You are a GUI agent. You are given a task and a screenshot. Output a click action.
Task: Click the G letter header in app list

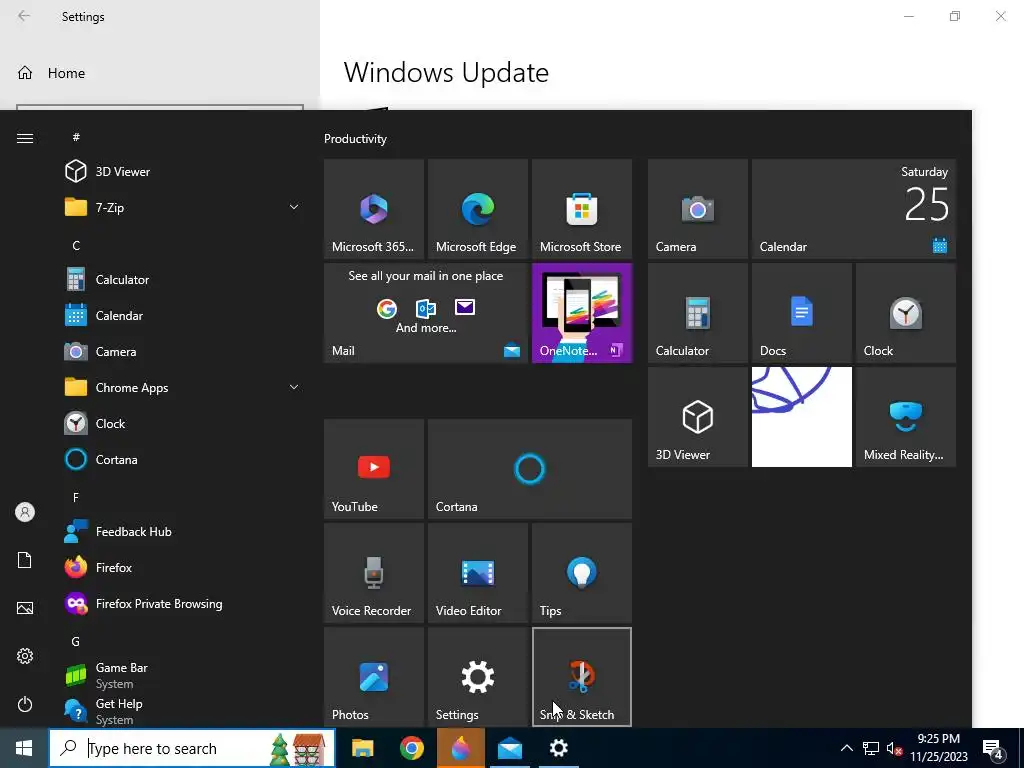(76, 641)
